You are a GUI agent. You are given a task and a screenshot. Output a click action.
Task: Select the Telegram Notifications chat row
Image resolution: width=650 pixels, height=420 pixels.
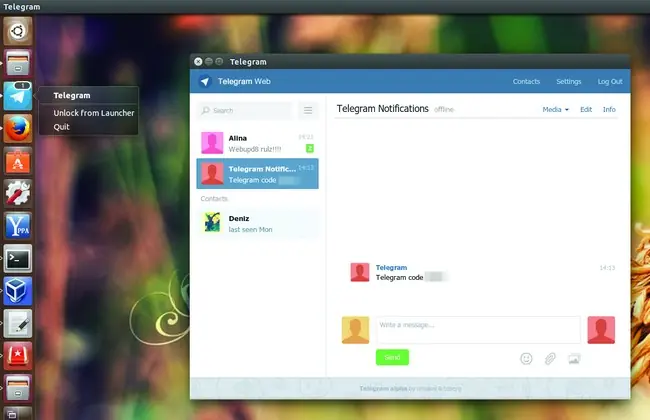tap(257, 174)
